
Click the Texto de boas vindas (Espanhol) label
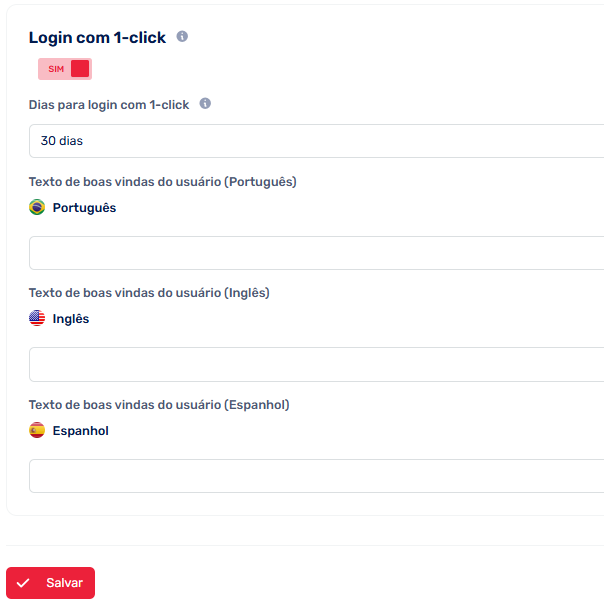point(159,405)
